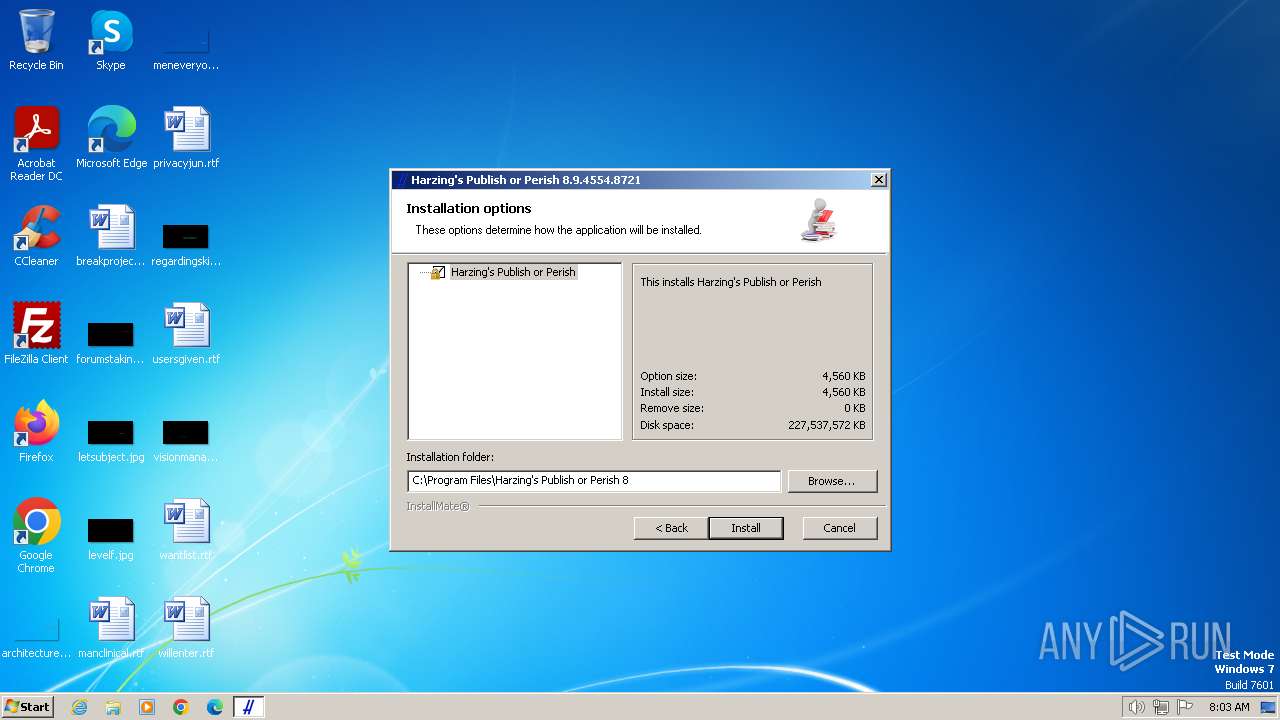The width and height of the screenshot is (1280, 720).
Task: Close the Publish or Perish installer window
Action: pyautogui.click(x=878, y=180)
